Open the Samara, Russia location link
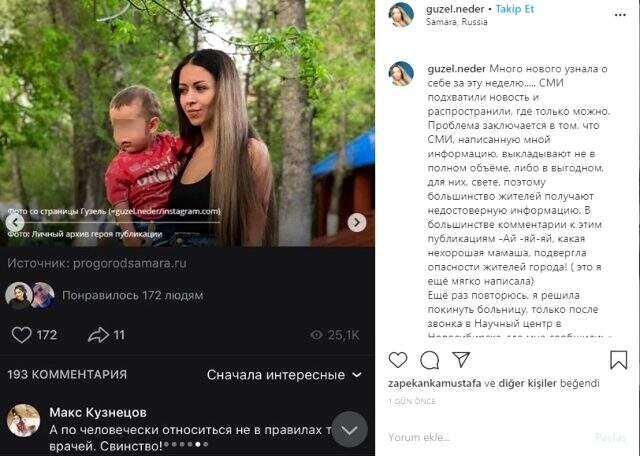 click(x=456, y=22)
